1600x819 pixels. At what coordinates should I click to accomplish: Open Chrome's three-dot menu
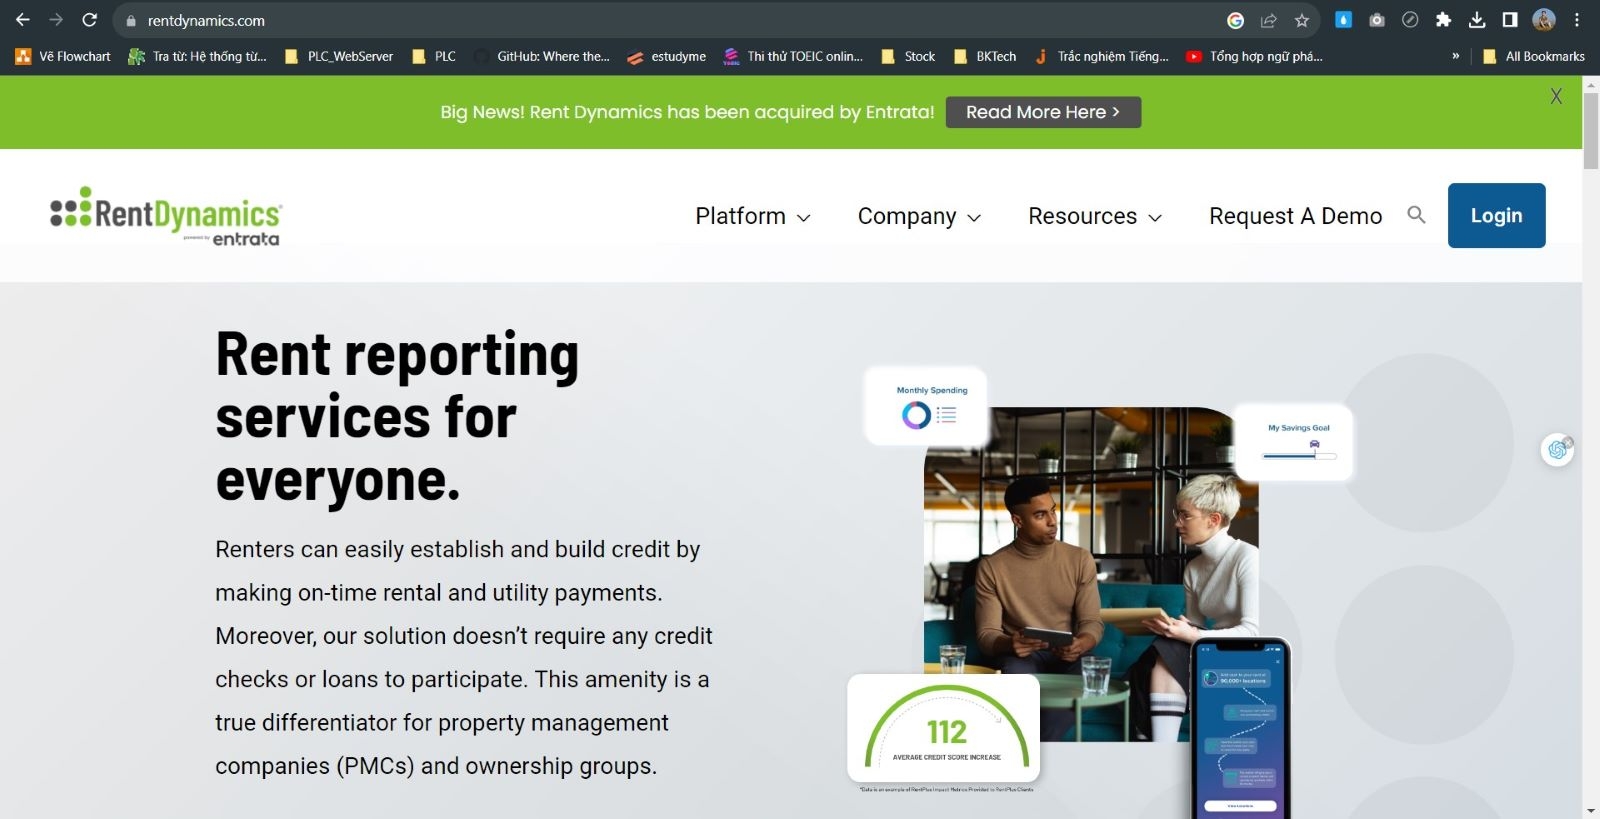coord(1577,20)
